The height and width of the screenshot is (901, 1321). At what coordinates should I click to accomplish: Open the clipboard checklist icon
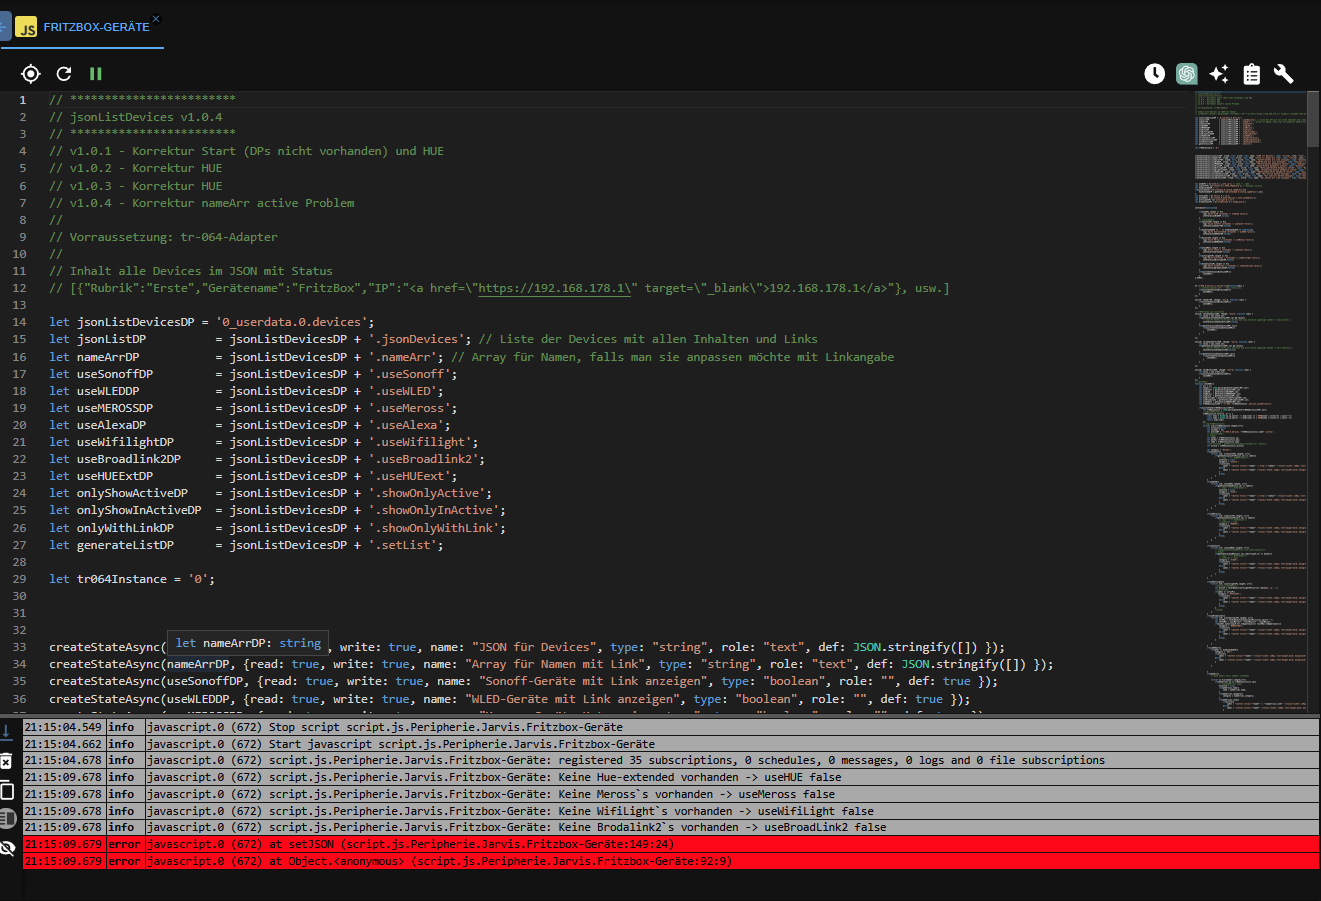coord(1251,74)
